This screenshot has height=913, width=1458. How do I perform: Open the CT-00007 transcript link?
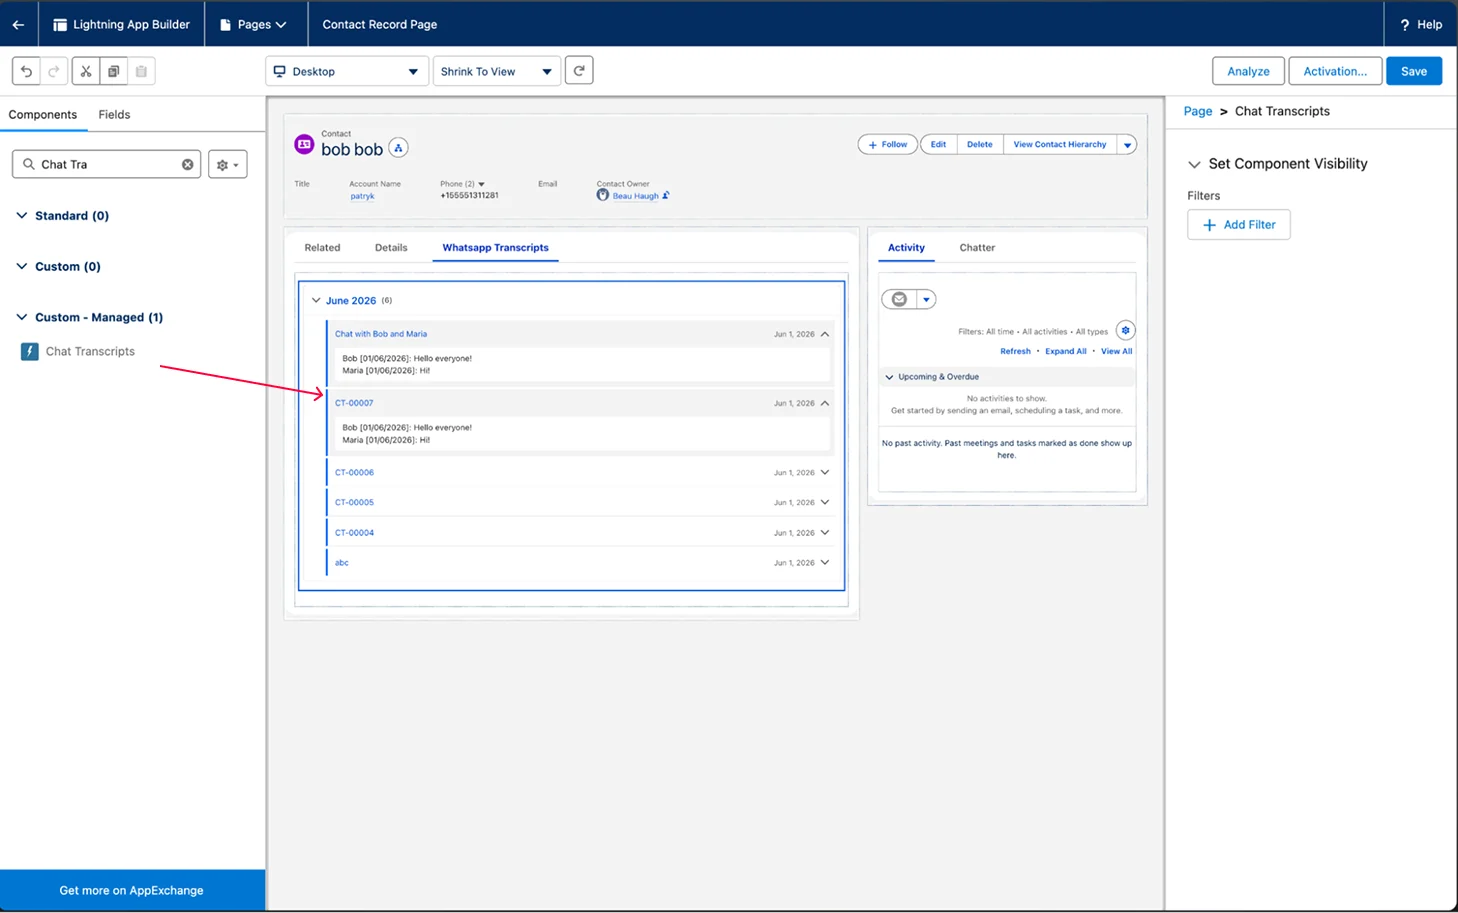pos(354,403)
